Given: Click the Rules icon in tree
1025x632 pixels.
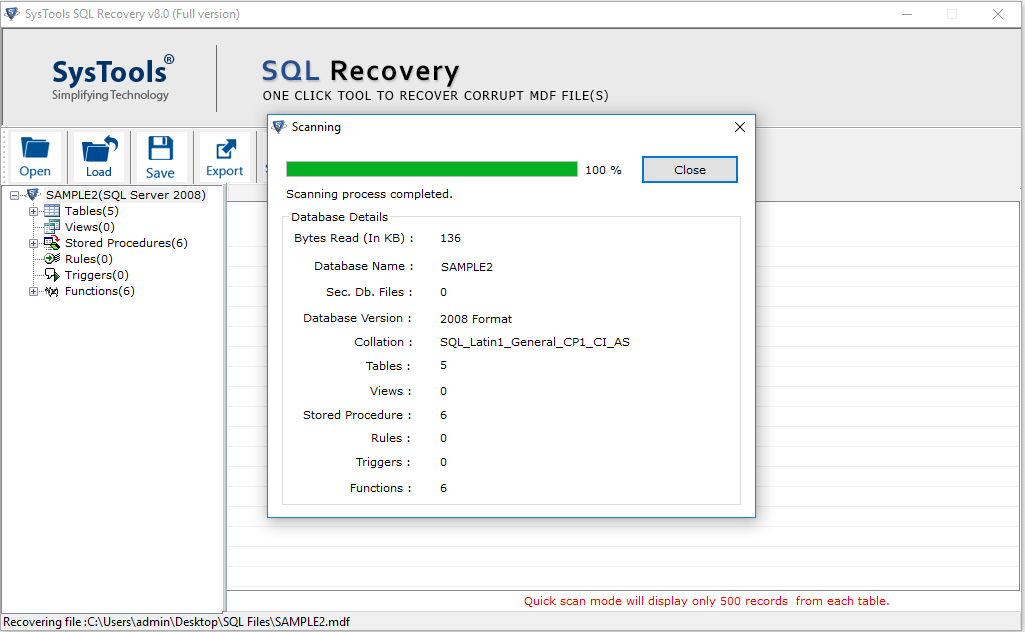Looking at the screenshot, I should [x=52, y=259].
